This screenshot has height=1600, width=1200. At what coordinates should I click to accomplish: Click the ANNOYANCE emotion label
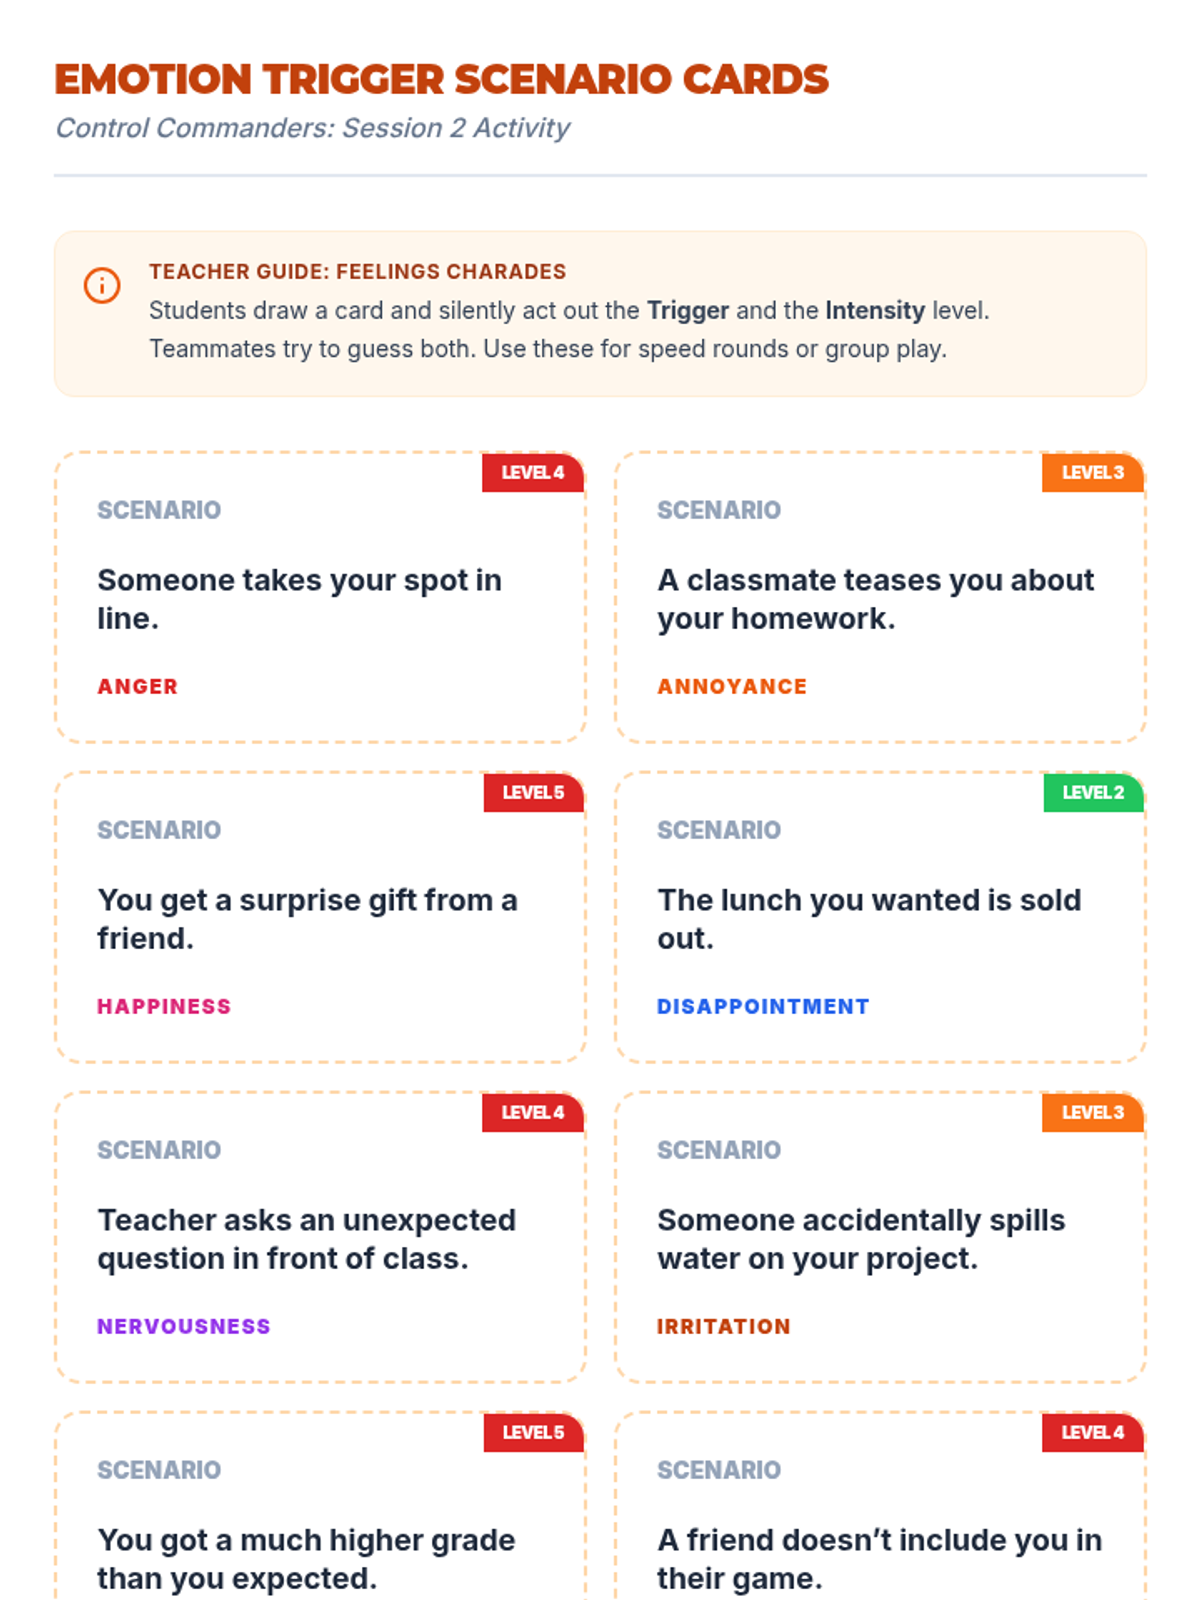pos(732,687)
